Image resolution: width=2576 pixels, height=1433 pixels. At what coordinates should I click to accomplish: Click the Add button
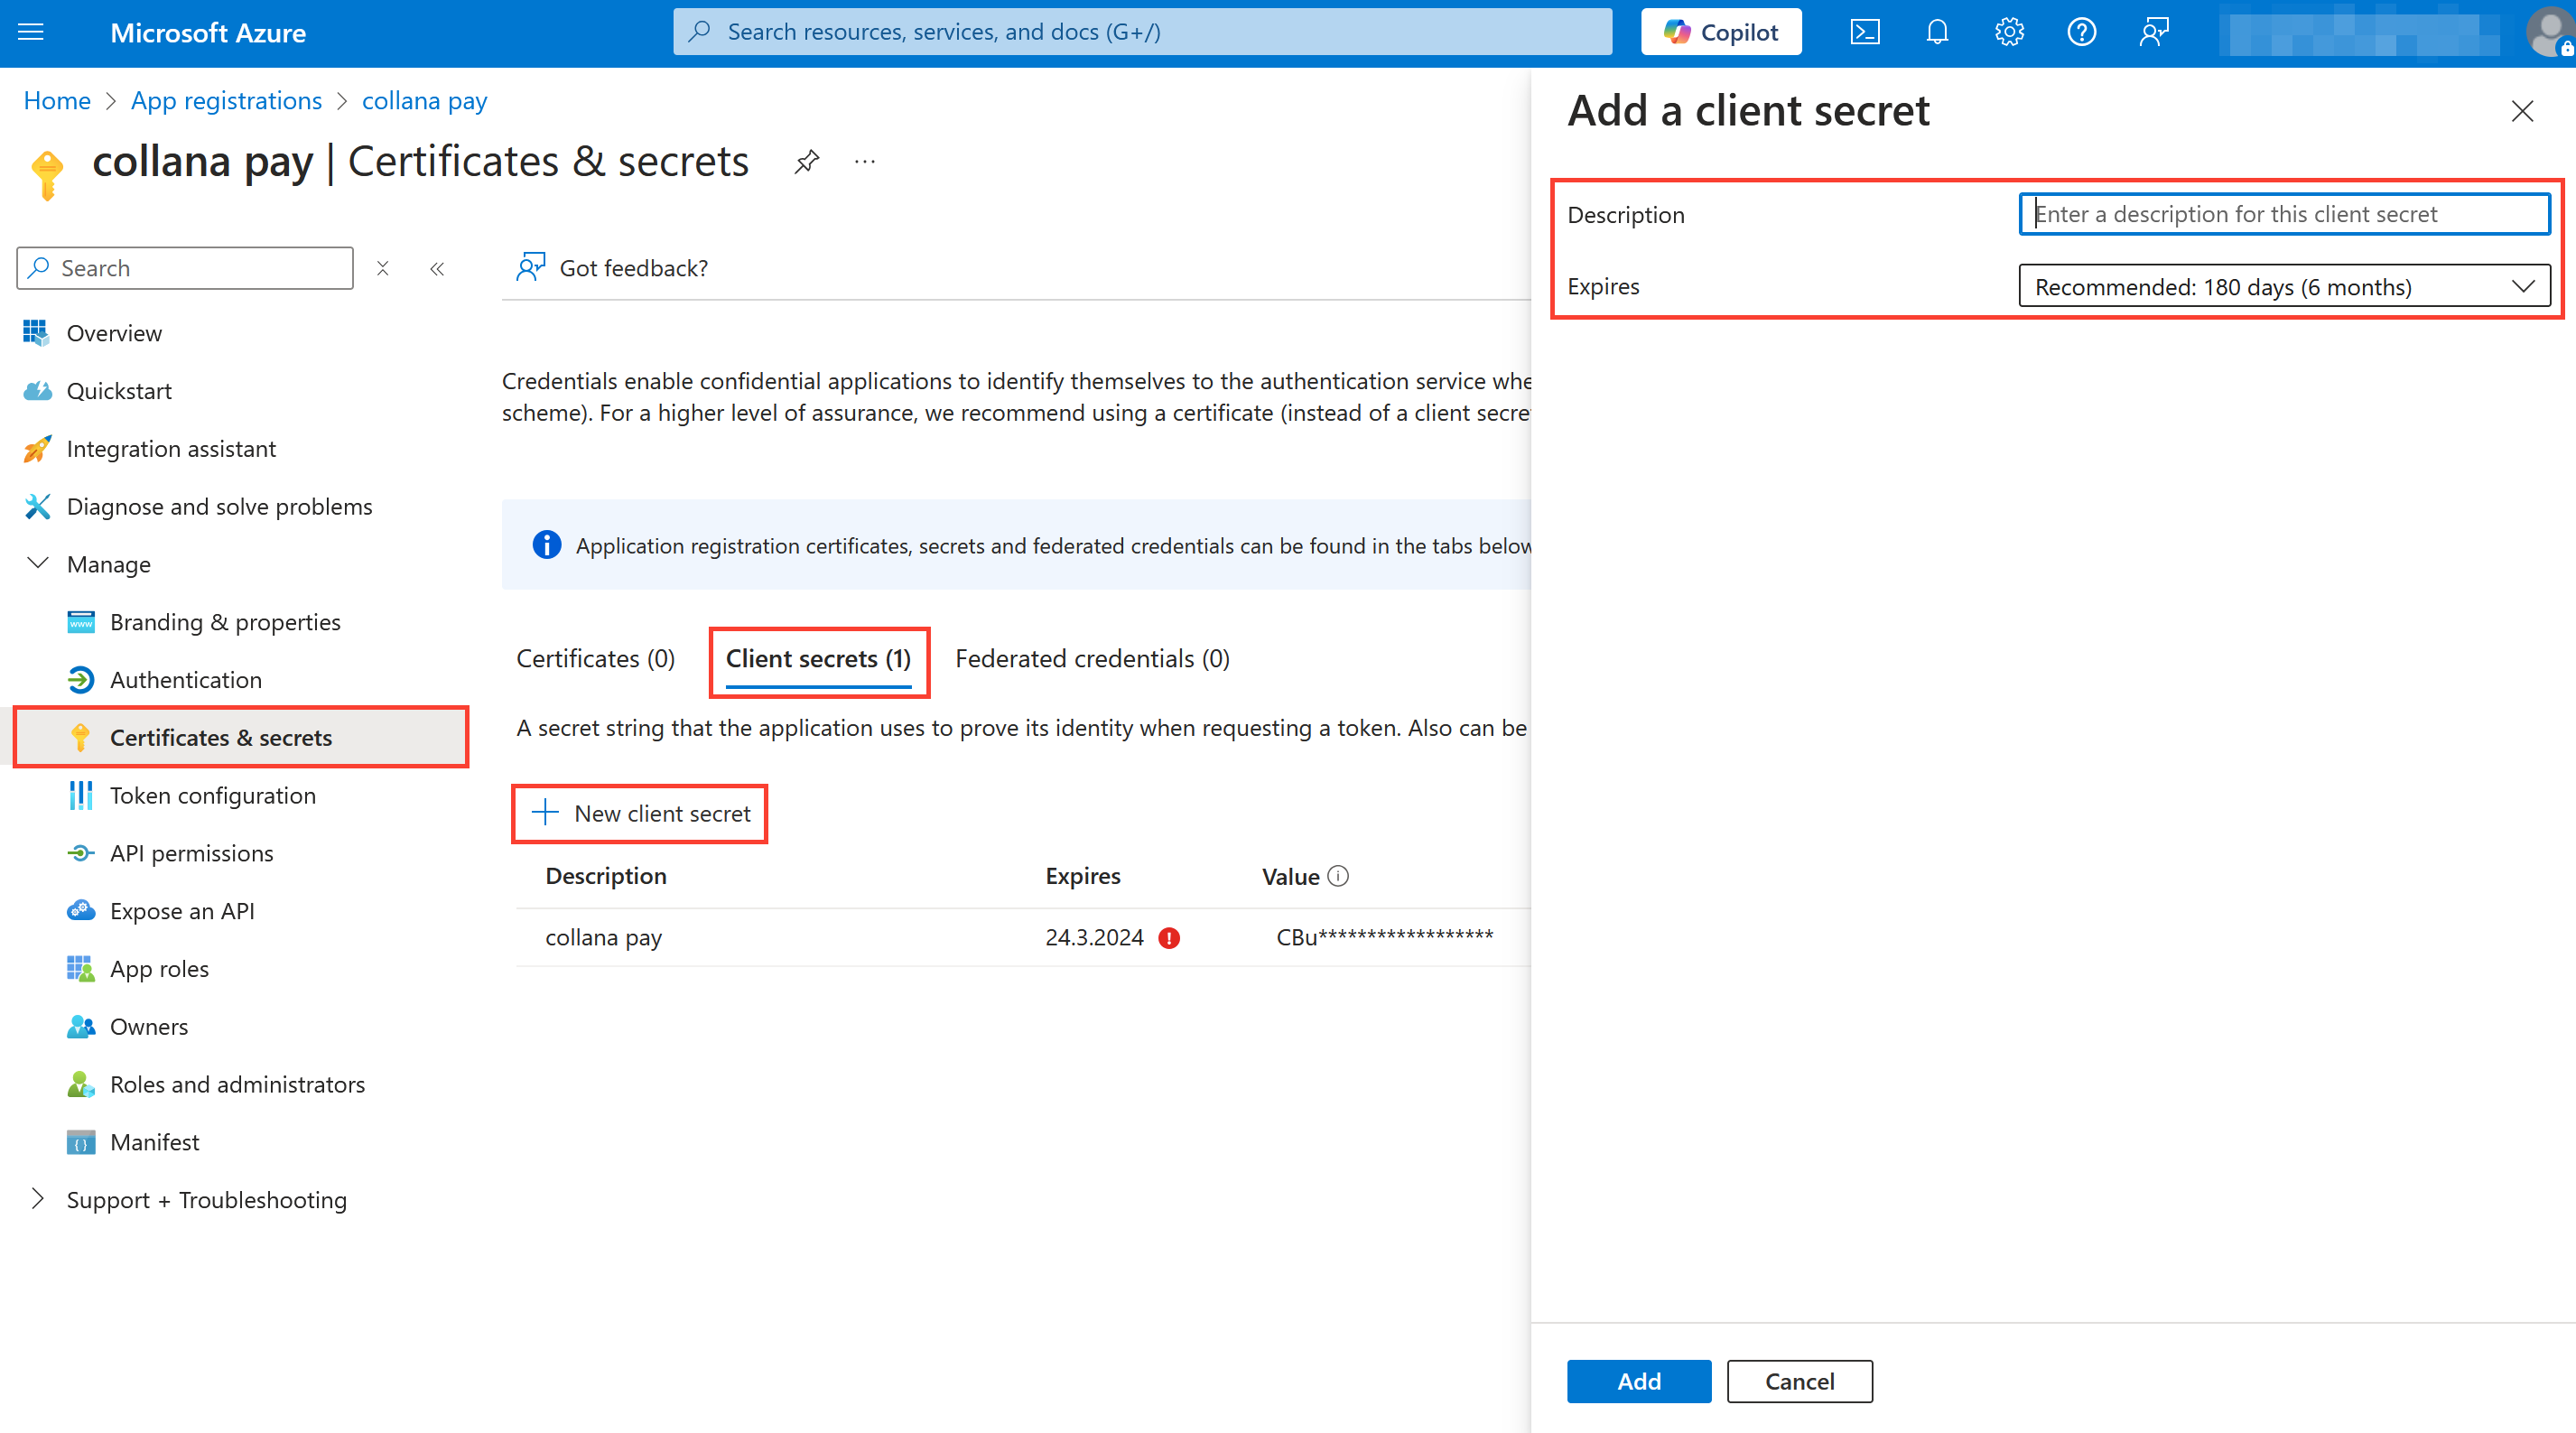(1638, 1382)
